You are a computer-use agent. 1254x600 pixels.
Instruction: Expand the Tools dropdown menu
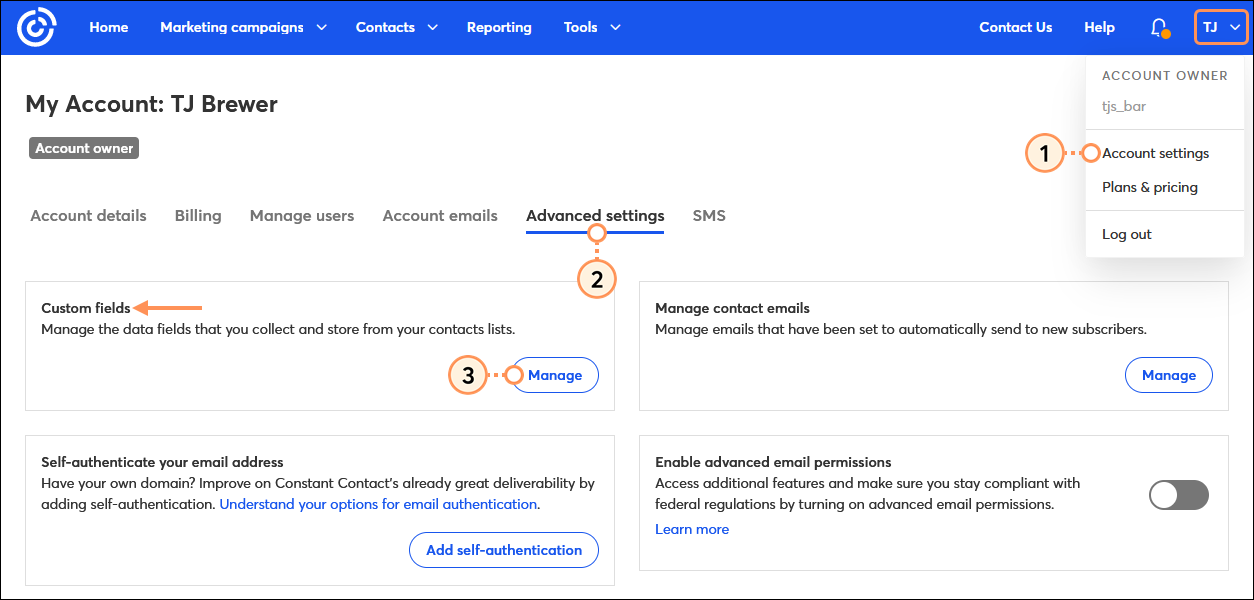(x=592, y=27)
